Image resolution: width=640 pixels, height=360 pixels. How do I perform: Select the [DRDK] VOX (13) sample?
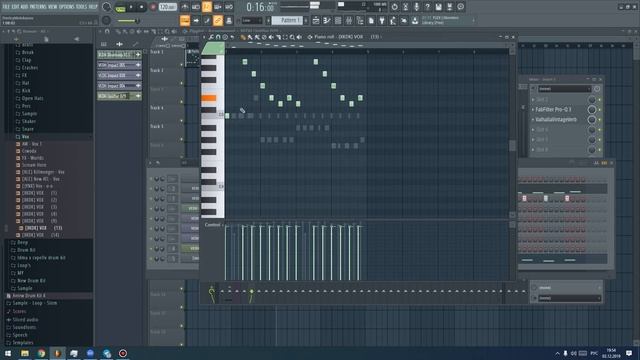[x=43, y=228]
